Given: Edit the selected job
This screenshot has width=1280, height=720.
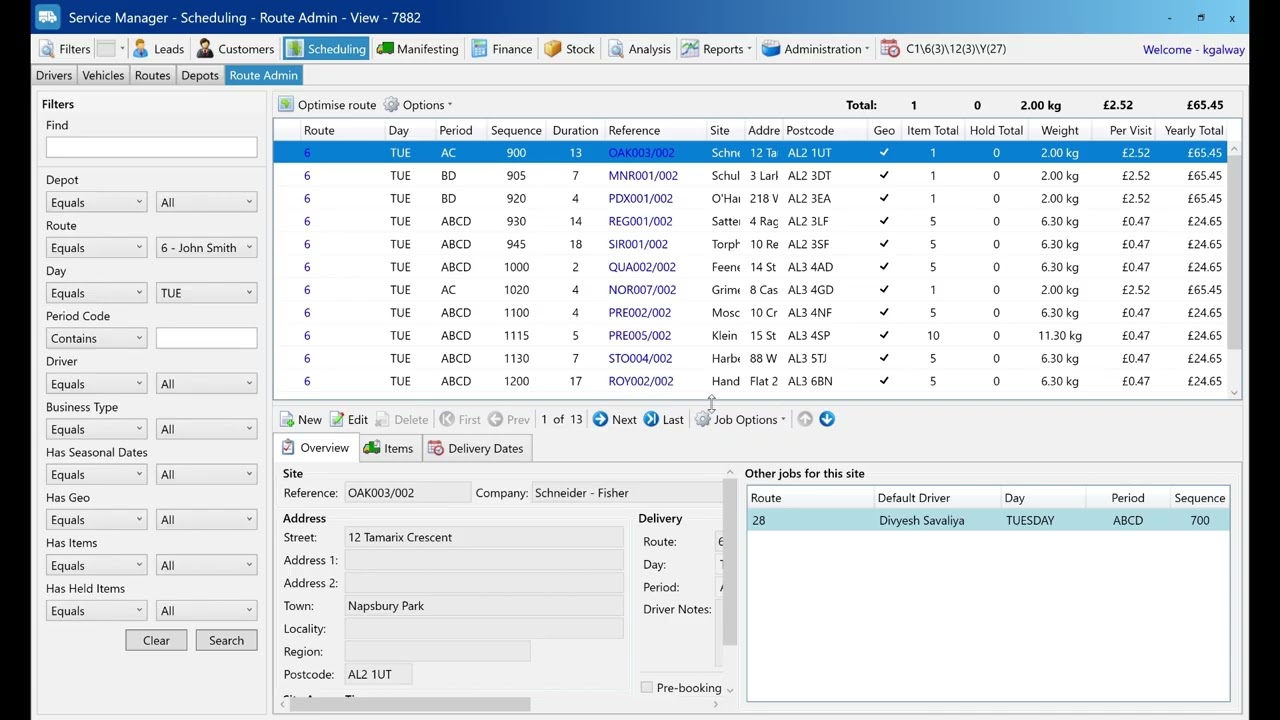Looking at the screenshot, I should point(349,420).
